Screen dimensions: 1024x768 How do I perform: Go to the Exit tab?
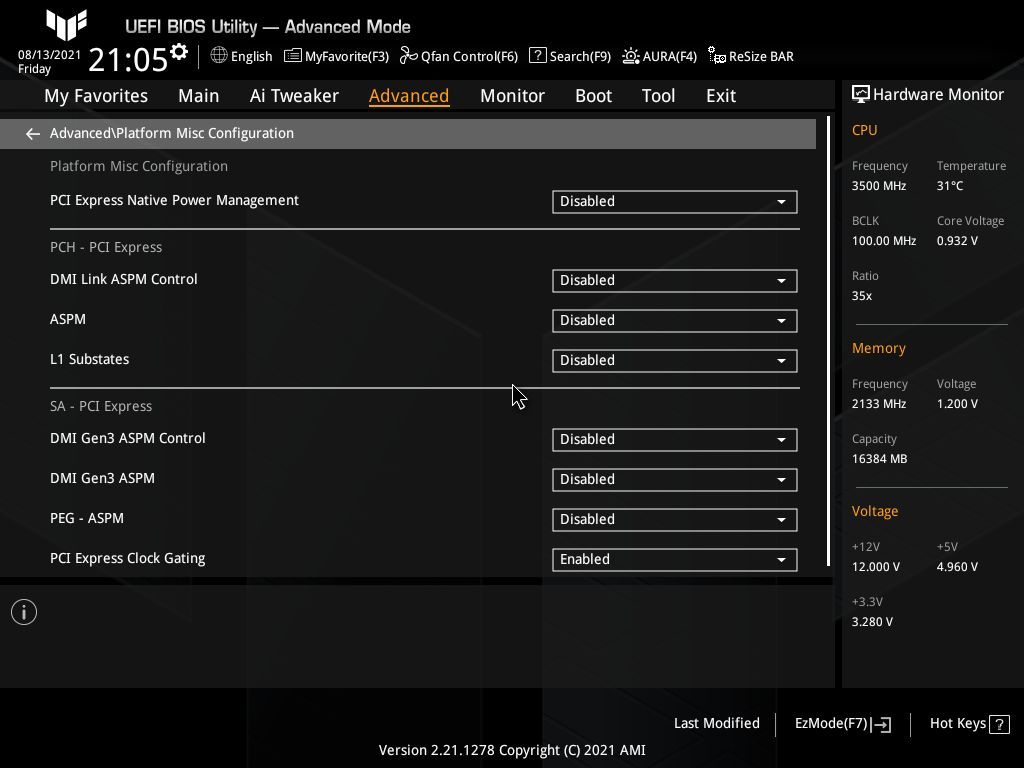click(721, 95)
